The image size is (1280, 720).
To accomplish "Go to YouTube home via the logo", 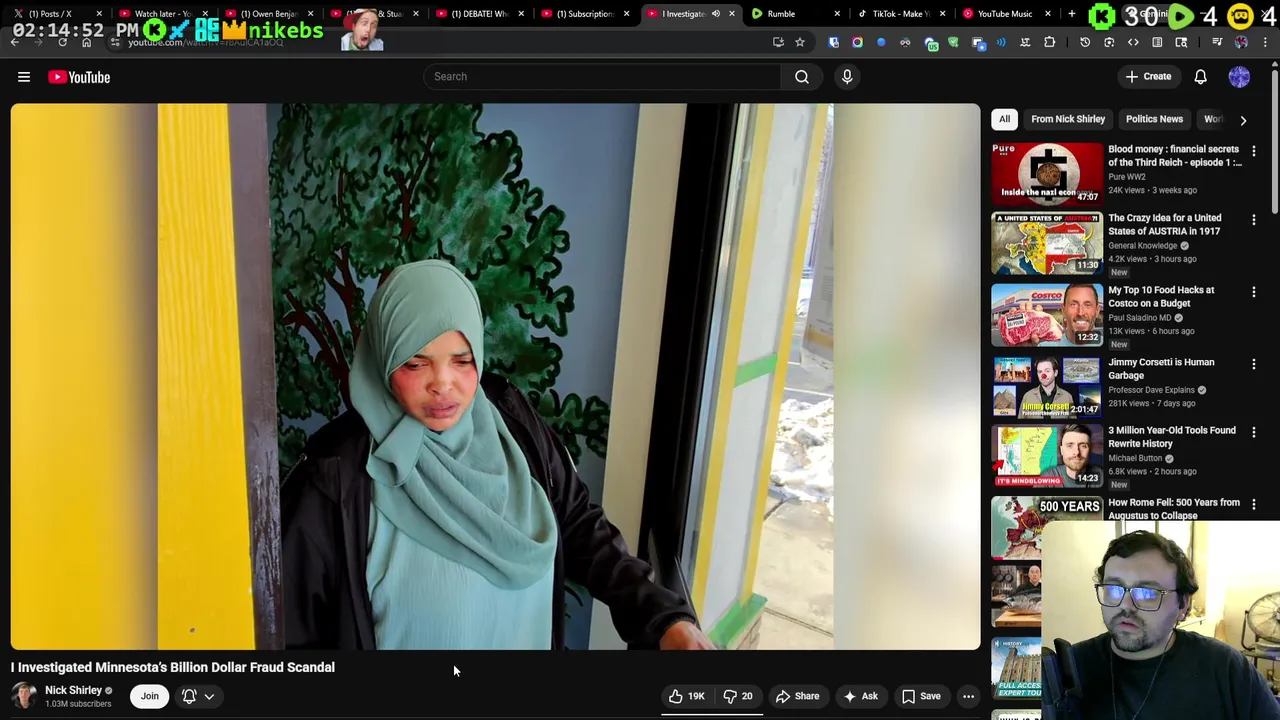I will [79, 77].
